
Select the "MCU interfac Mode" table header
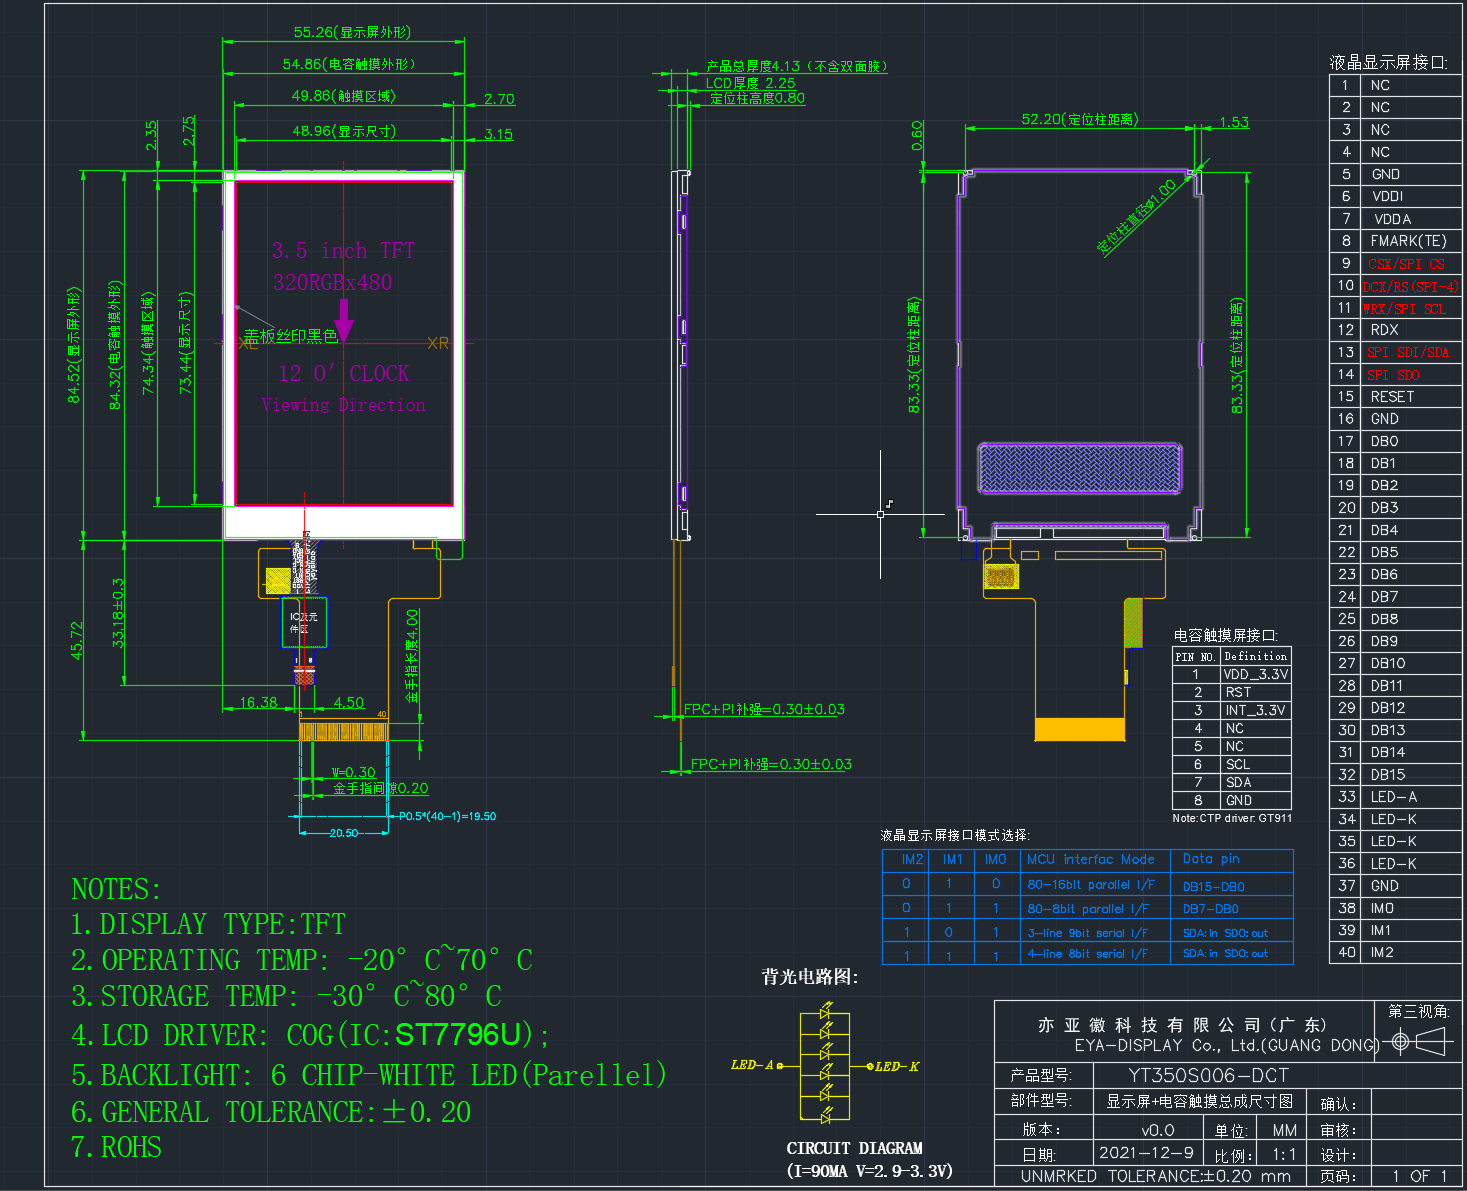[x=1090, y=859]
